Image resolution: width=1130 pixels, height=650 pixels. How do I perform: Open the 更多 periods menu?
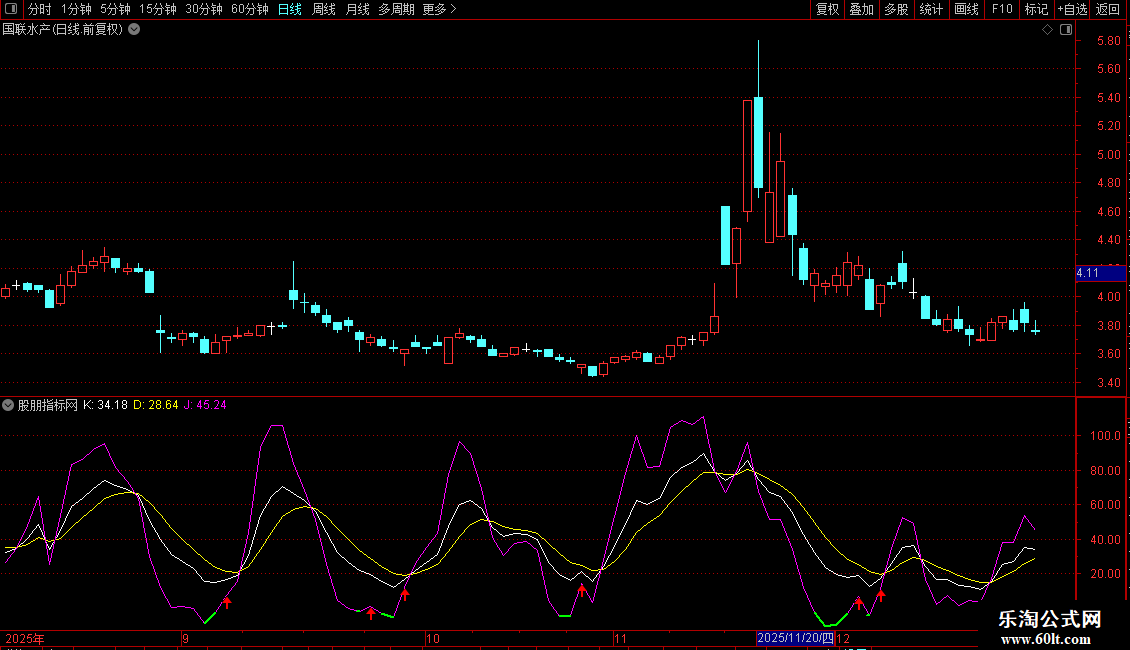pos(439,9)
